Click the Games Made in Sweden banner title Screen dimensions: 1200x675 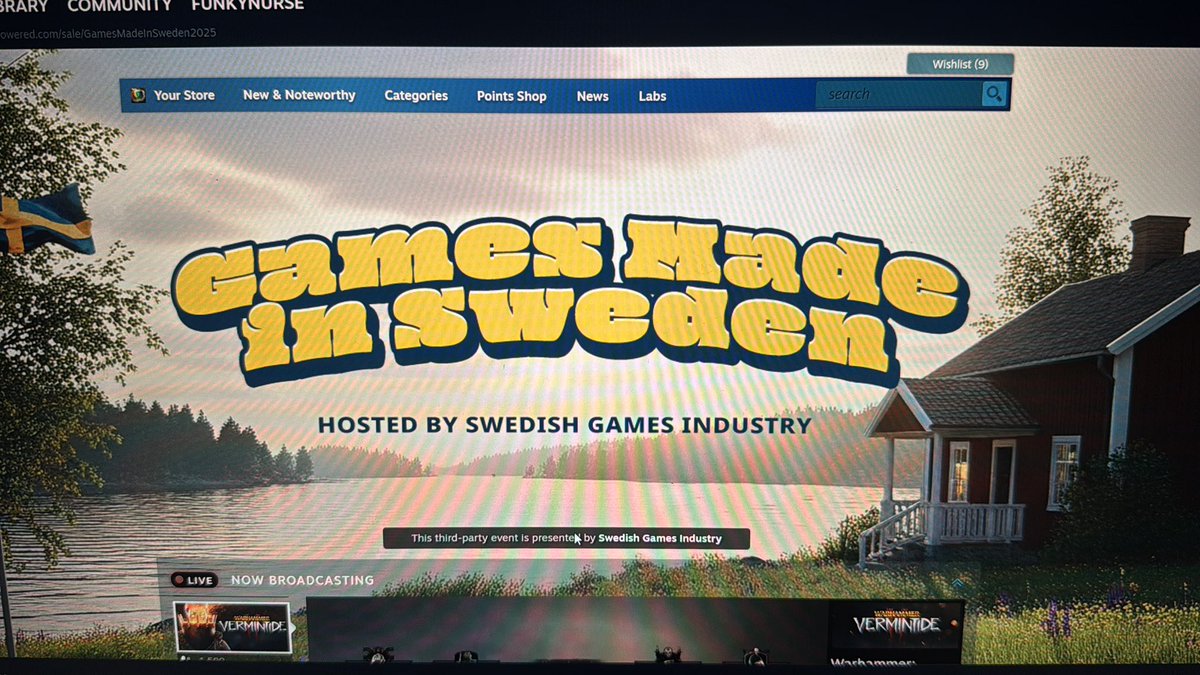coord(570,300)
